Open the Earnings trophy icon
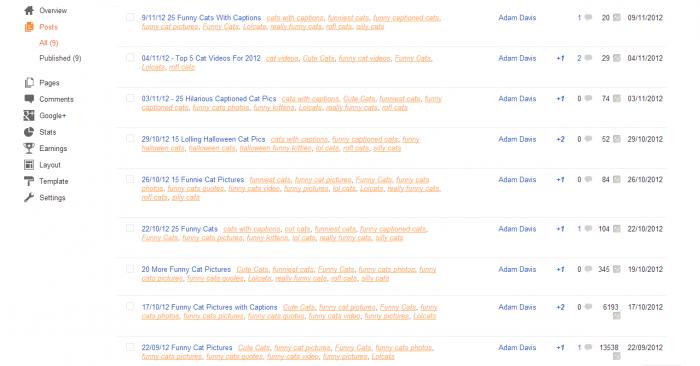The width and height of the screenshot is (700, 366). point(29,148)
